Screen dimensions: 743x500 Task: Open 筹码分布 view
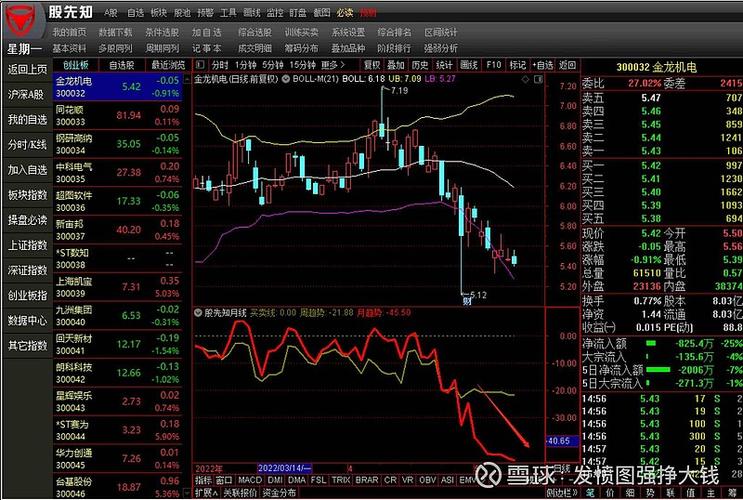click(x=301, y=48)
